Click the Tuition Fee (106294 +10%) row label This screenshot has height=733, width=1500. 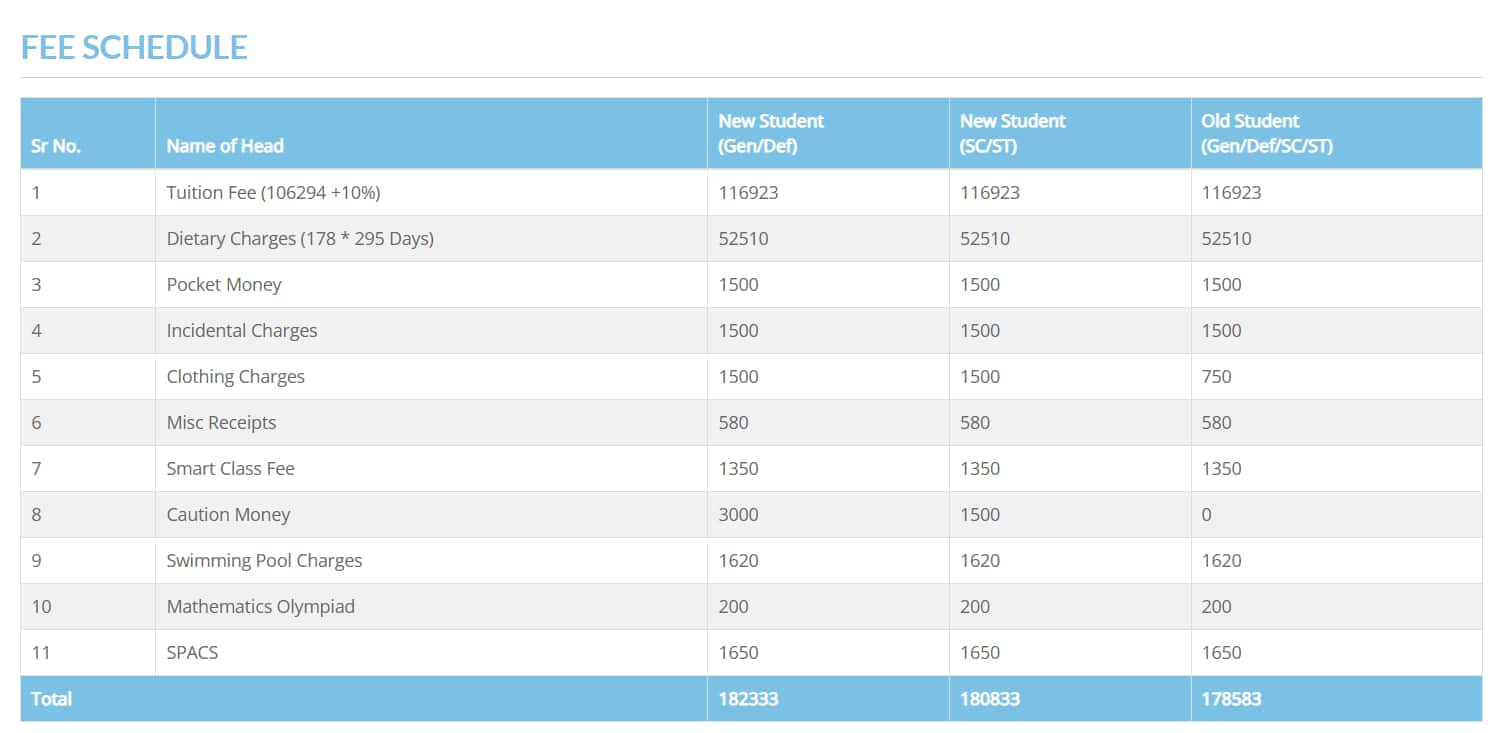pos(273,193)
